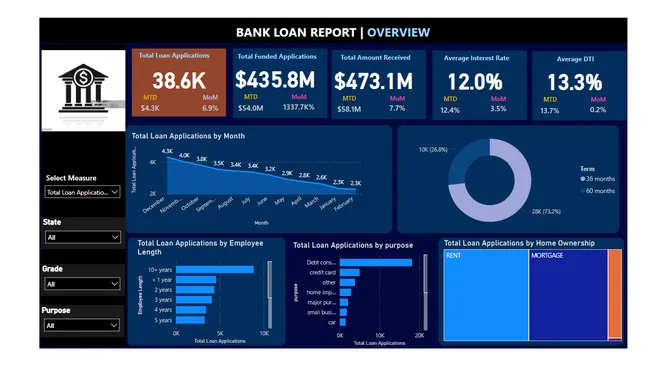This screenshot has width=650, height=373.
Task: Click the 36 months legend marker
Action: [583, 179]
